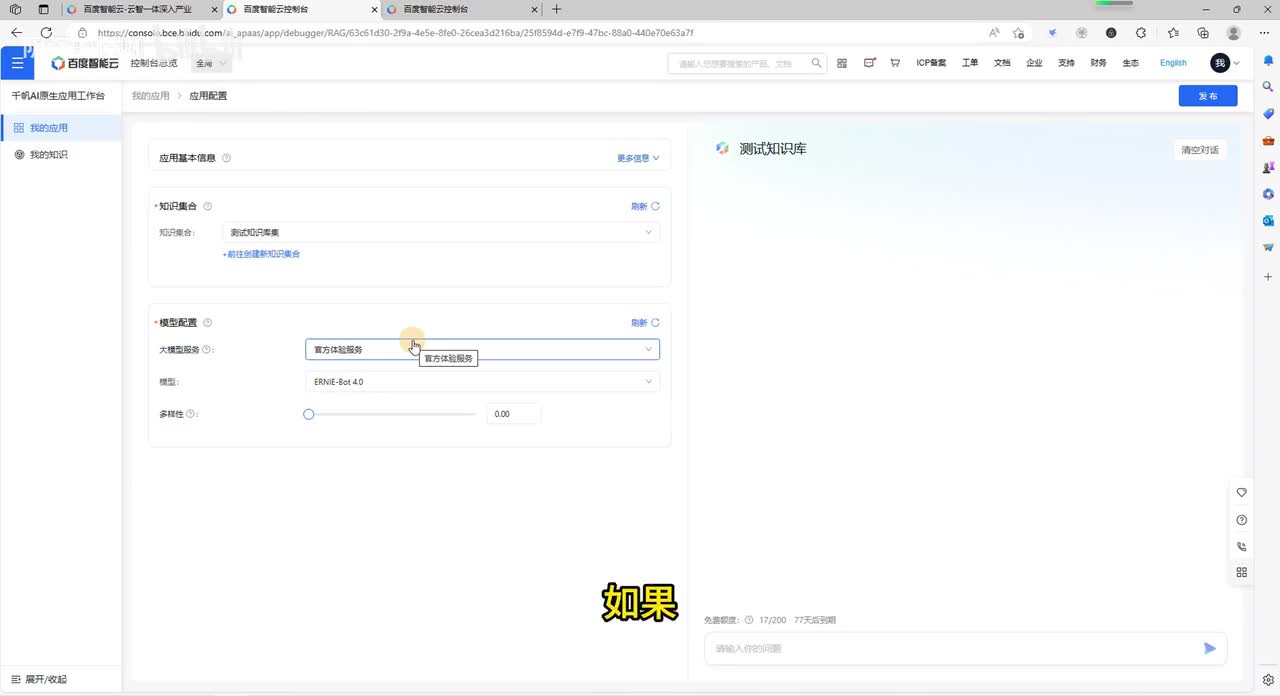Click the help icon beside 应用基本信息
The height and width of the screenshot is (696, 1280).
coord(226,158)
